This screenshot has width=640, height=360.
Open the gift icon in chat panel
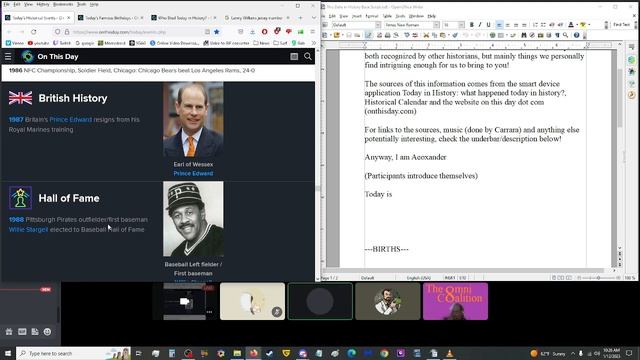[9, 332]
